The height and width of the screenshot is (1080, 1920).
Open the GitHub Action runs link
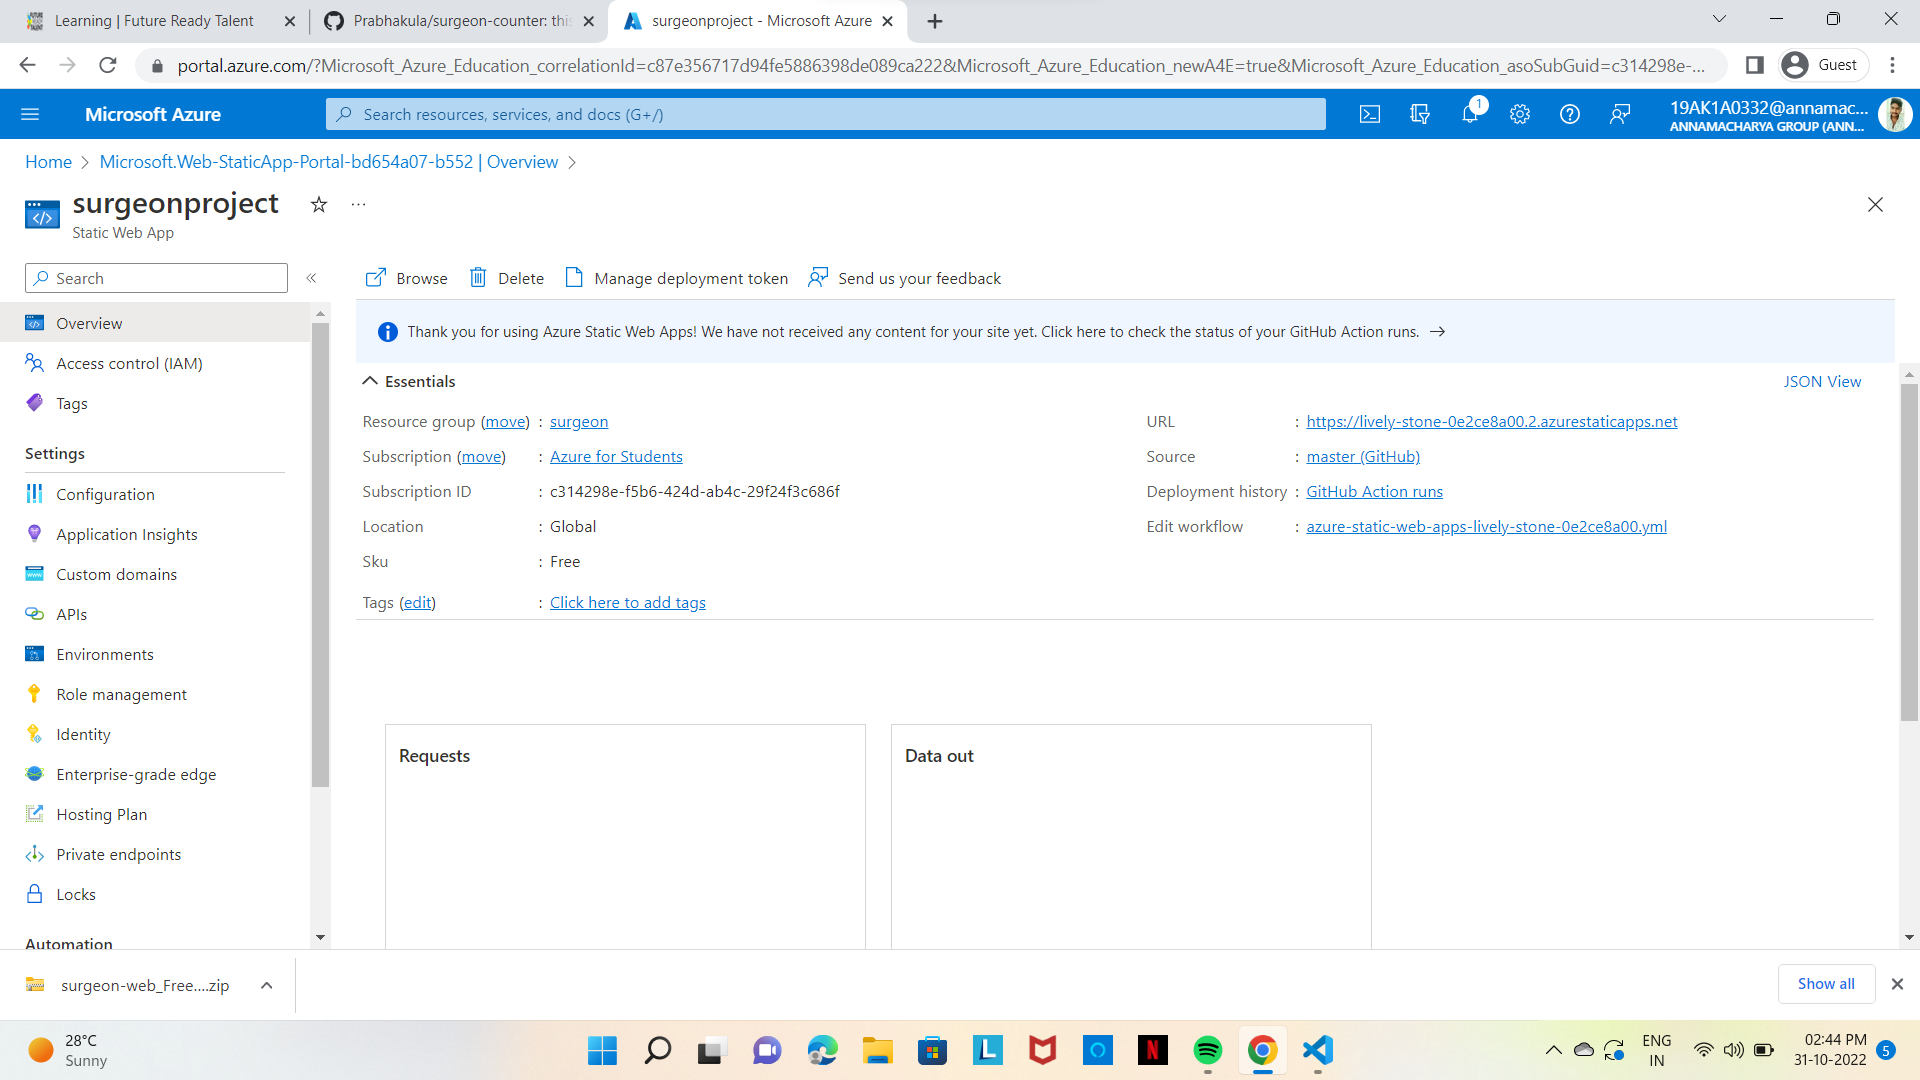point(1374,491)
